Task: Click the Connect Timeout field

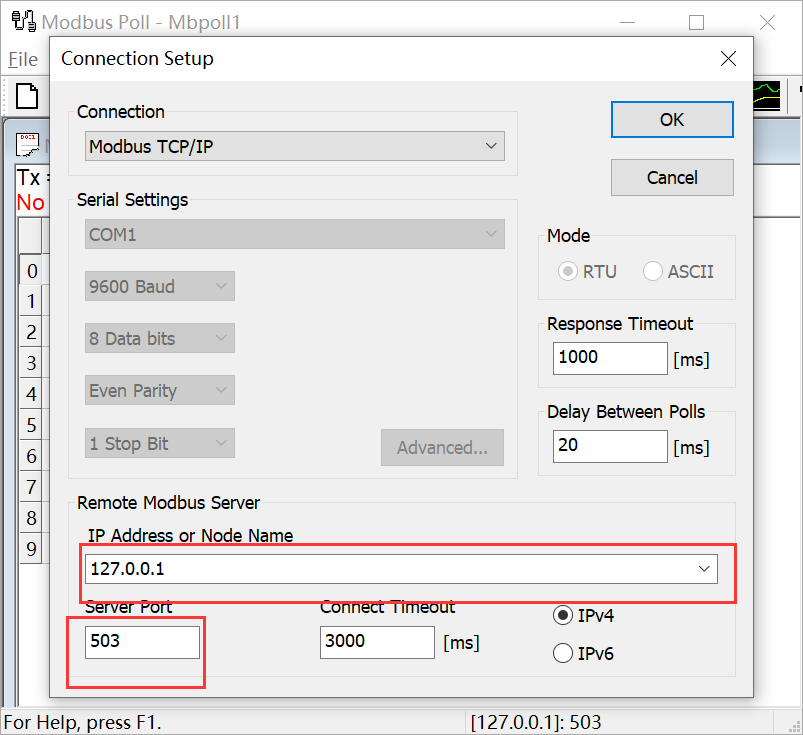Action: point(377,642)
